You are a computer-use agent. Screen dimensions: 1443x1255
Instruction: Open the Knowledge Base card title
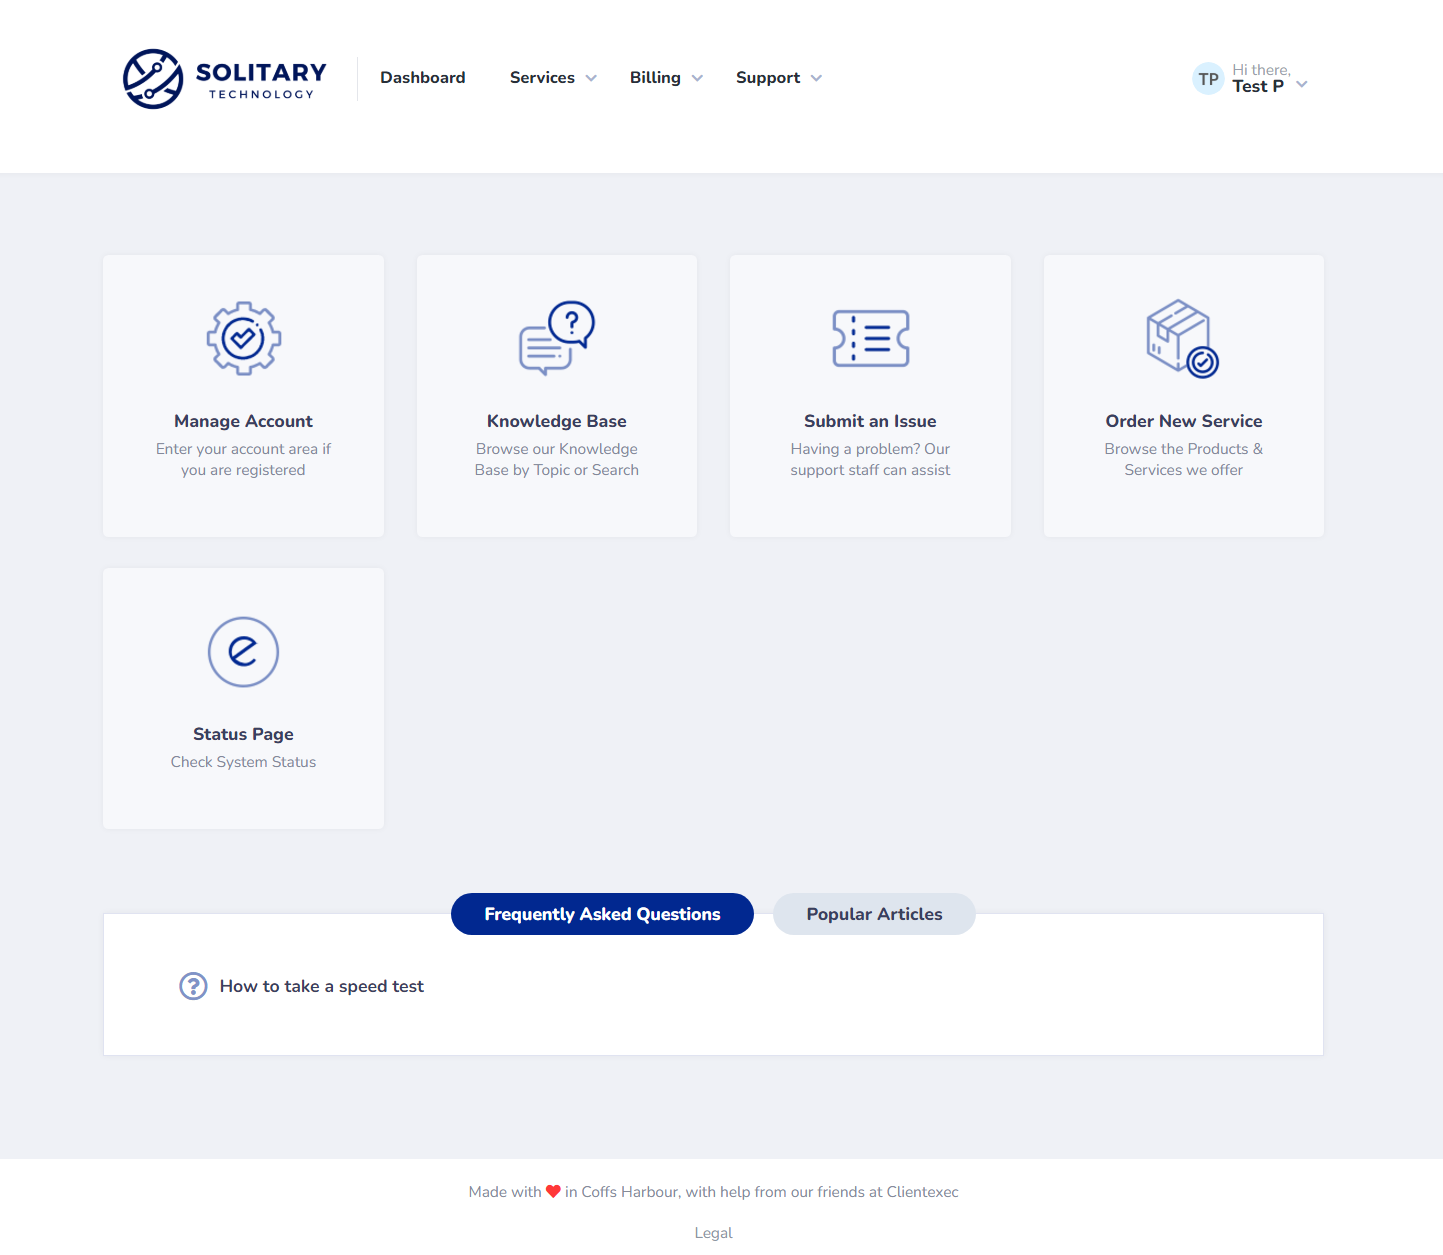pyautogui.click(x=557, y=421)
